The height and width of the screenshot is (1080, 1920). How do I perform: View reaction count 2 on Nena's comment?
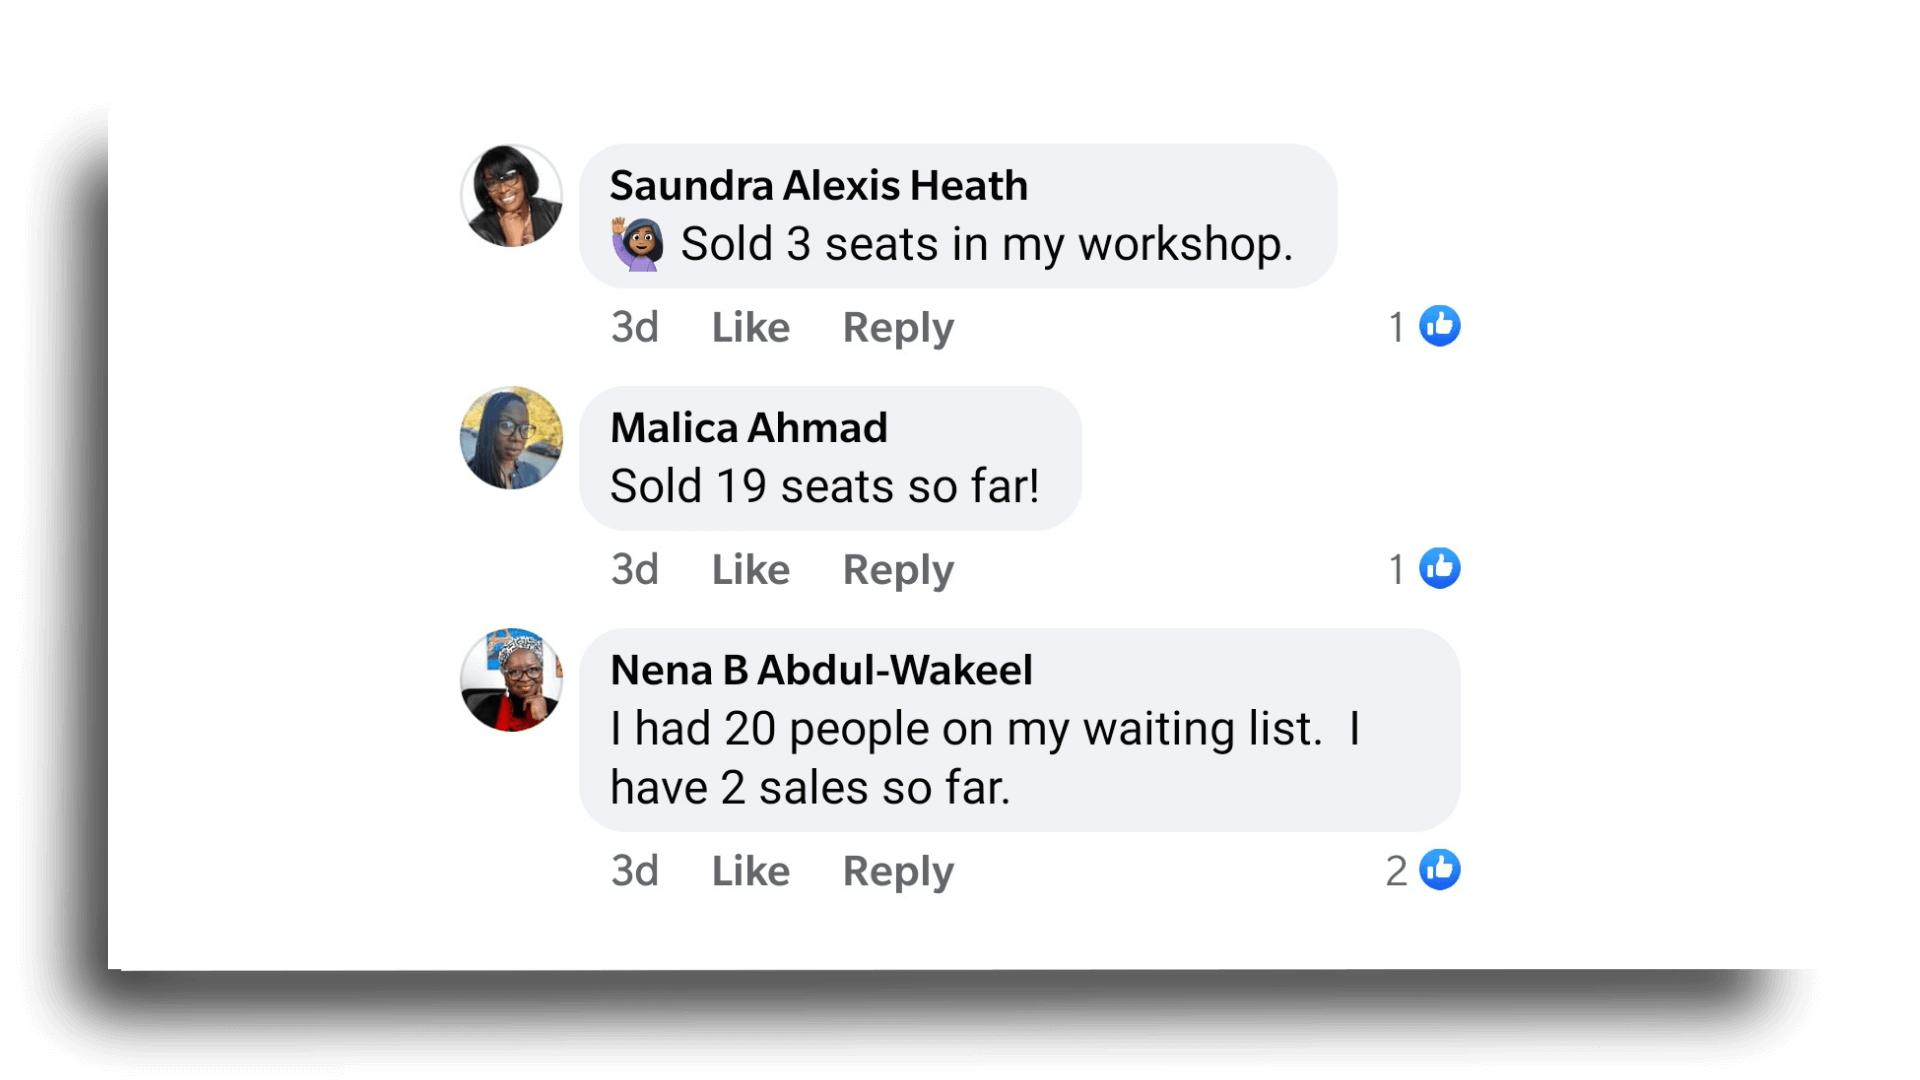(1396, 871)
